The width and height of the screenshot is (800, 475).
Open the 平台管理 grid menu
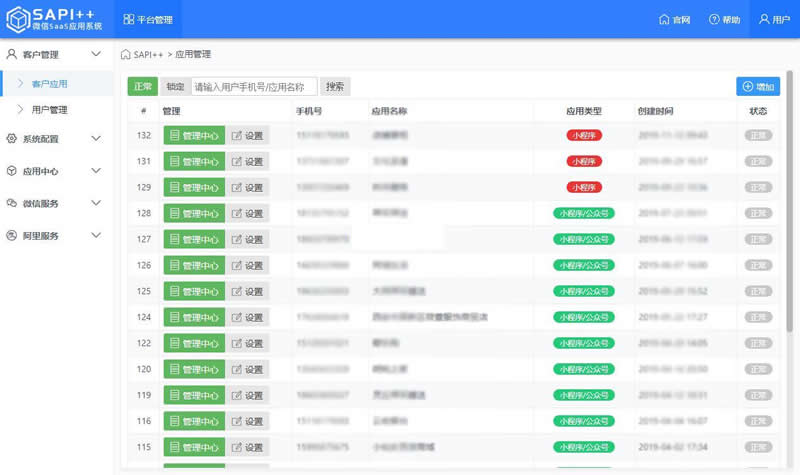[148, 19]
